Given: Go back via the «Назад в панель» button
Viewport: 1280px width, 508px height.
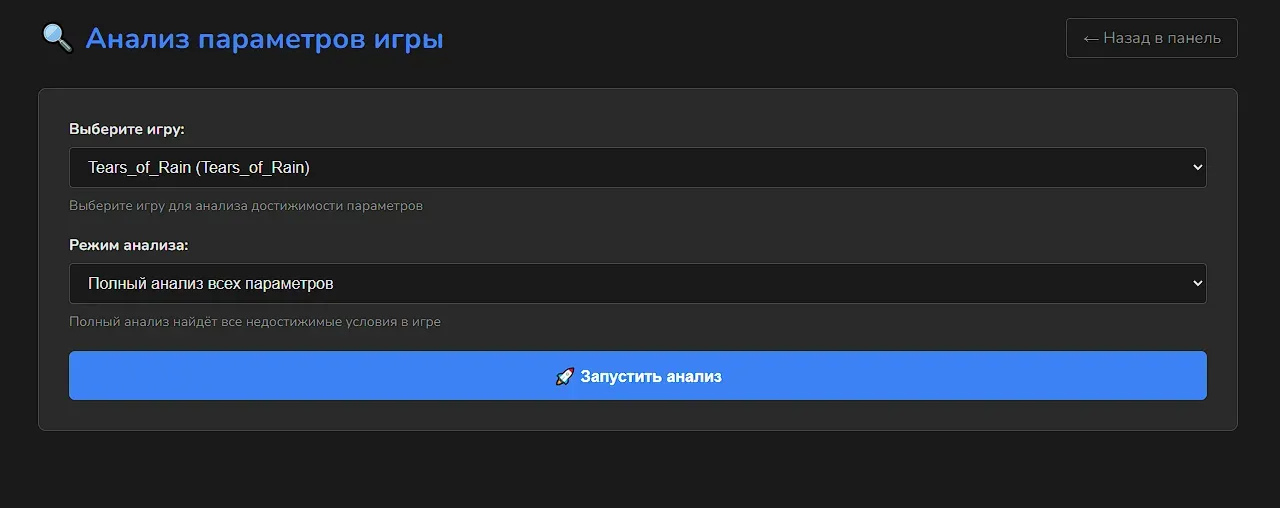Looking at the screenshot, I should tap(1151, 38).
